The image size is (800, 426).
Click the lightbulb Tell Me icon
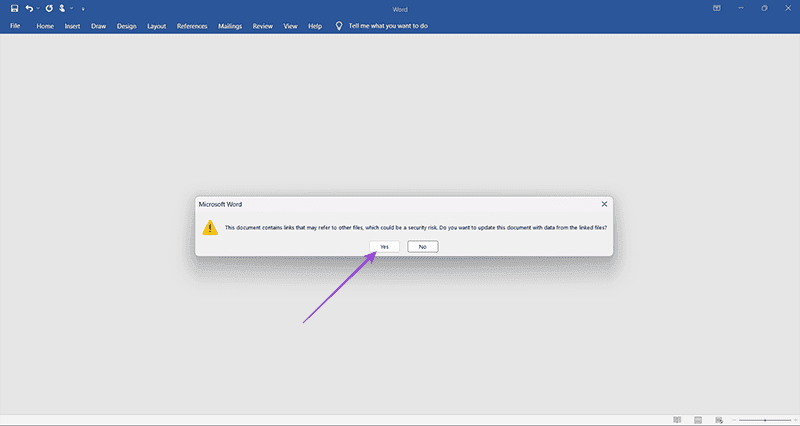coord(339,25)
